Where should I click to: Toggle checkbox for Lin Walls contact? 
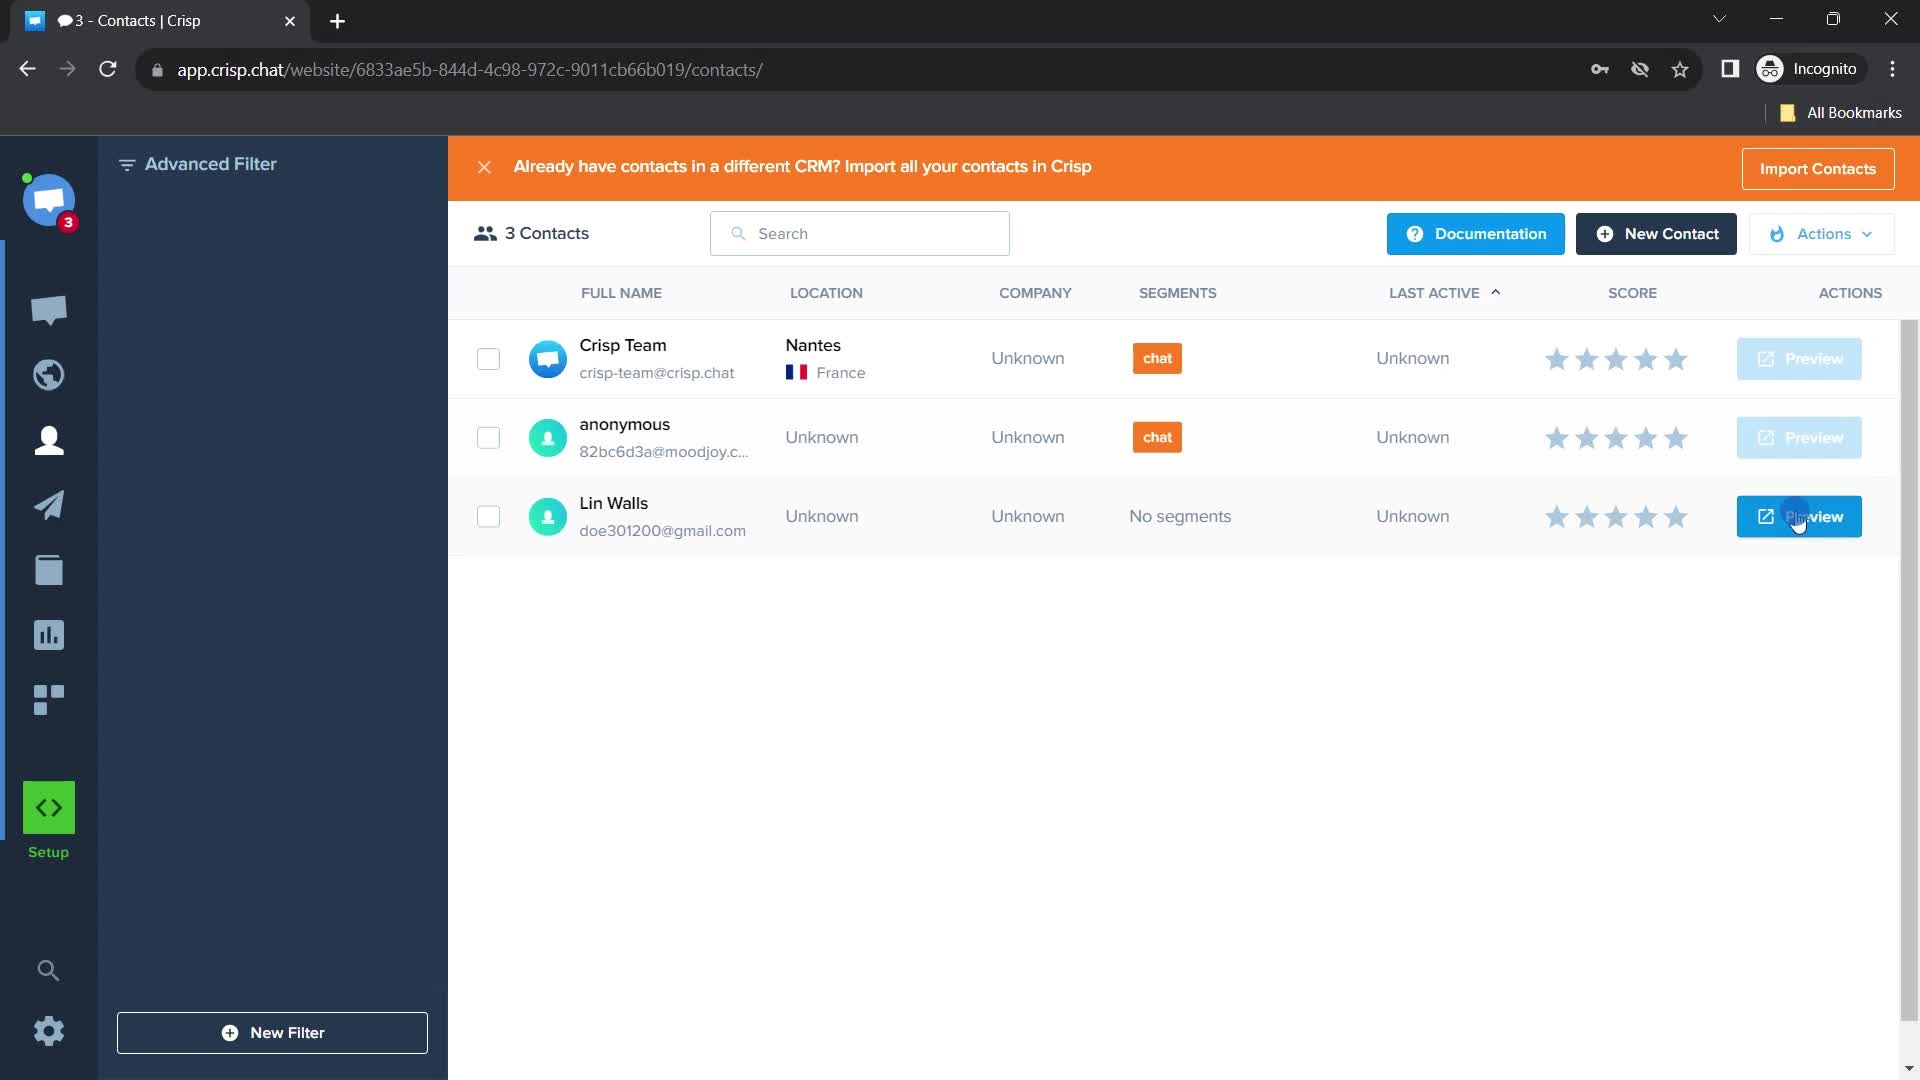487,516
